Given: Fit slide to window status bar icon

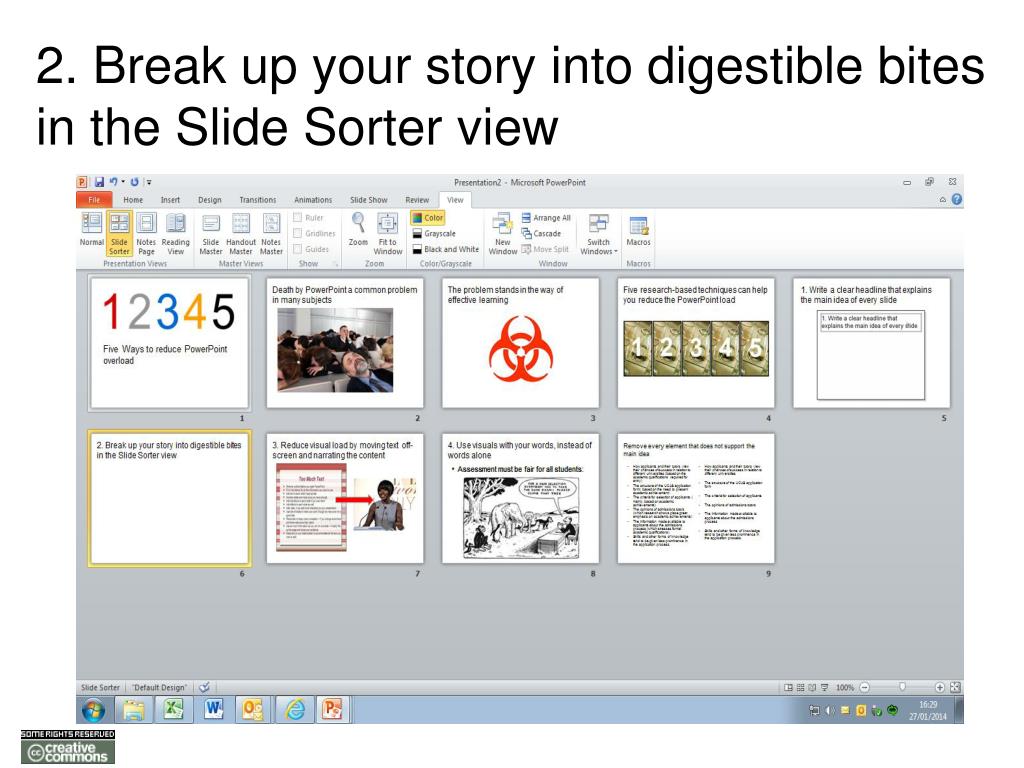Looking at the screenshot, I should point(955,687).
